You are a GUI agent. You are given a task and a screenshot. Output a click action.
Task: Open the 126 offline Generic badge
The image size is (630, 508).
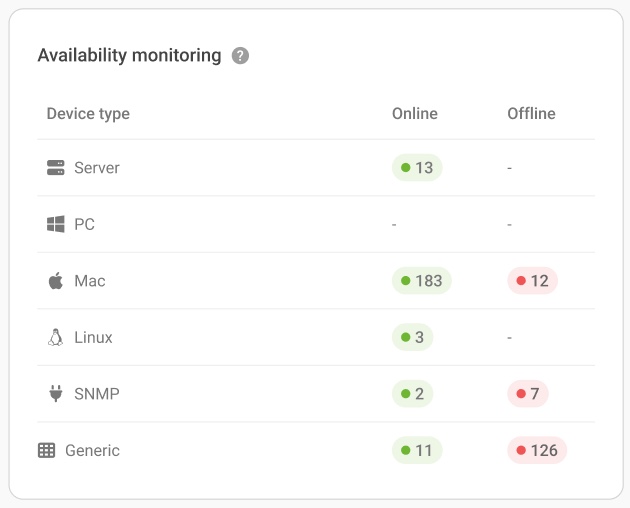coord(537,450)
